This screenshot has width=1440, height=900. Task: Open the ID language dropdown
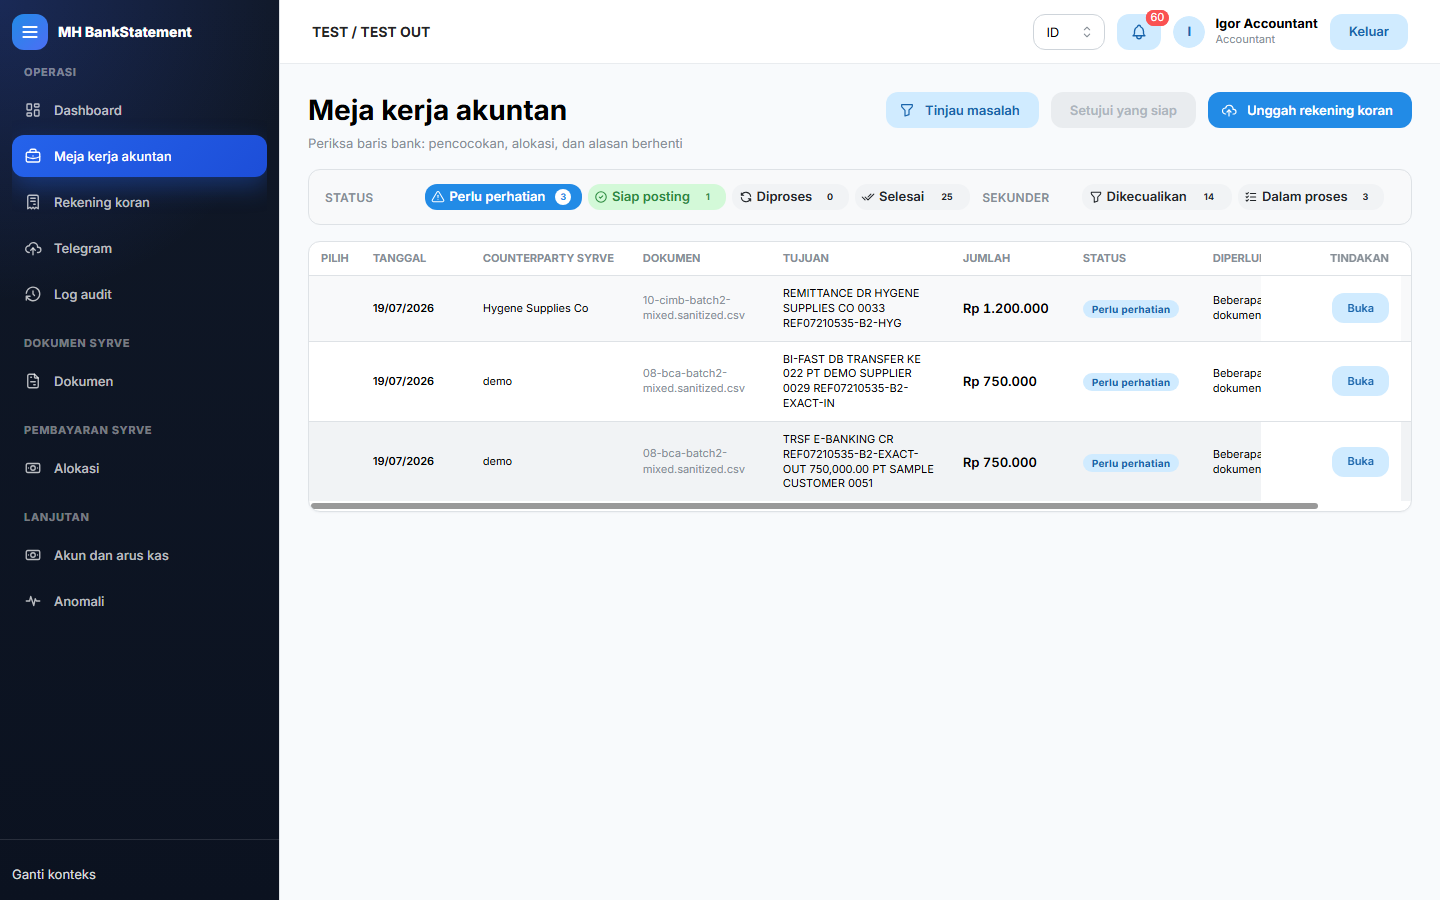1068,32
